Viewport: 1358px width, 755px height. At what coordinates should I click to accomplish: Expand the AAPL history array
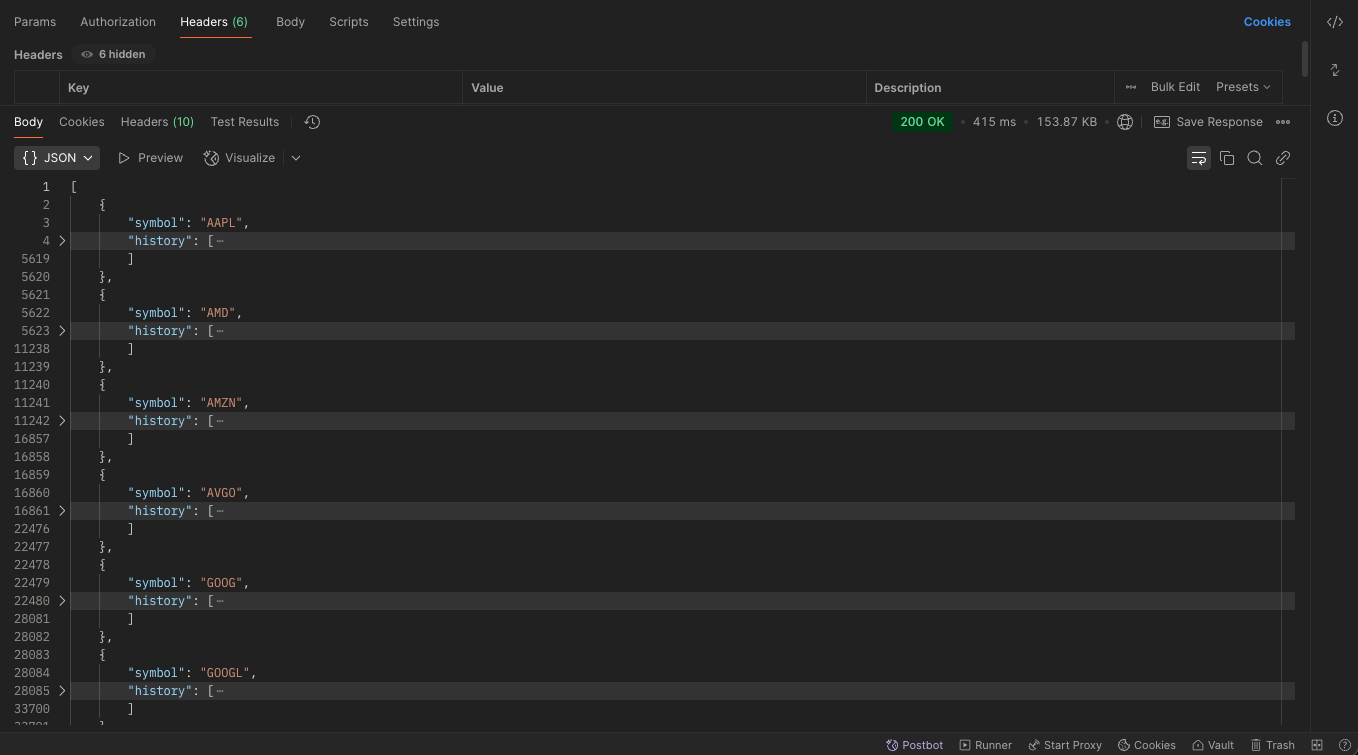(x=62, y=241)
